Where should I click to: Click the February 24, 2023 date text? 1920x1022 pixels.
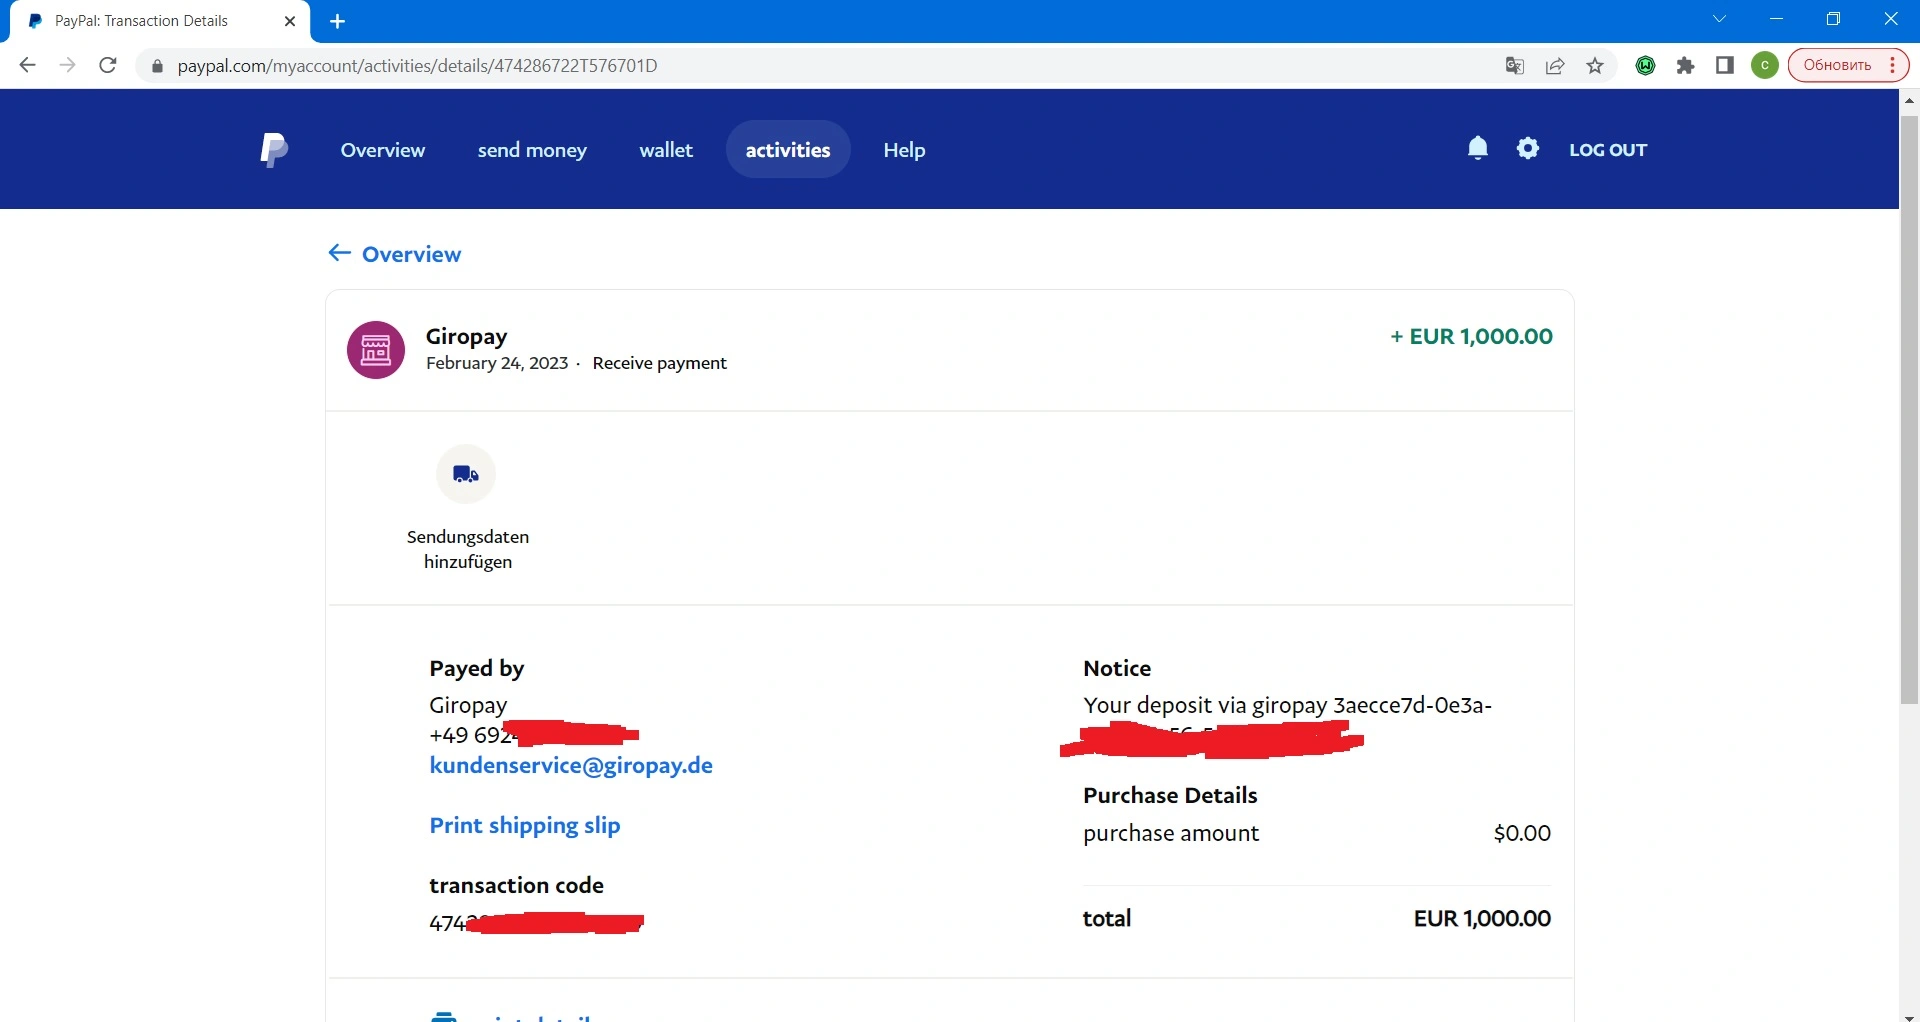(x=497, y=363)
